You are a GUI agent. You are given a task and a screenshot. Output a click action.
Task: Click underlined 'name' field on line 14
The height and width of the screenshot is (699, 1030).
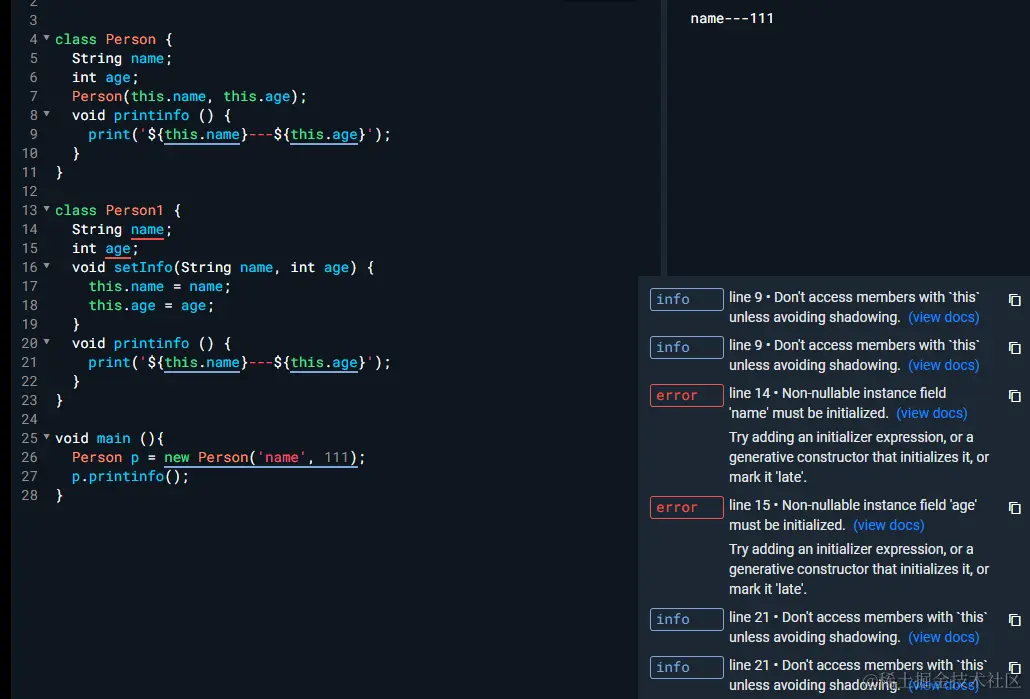tap(147, 230)
